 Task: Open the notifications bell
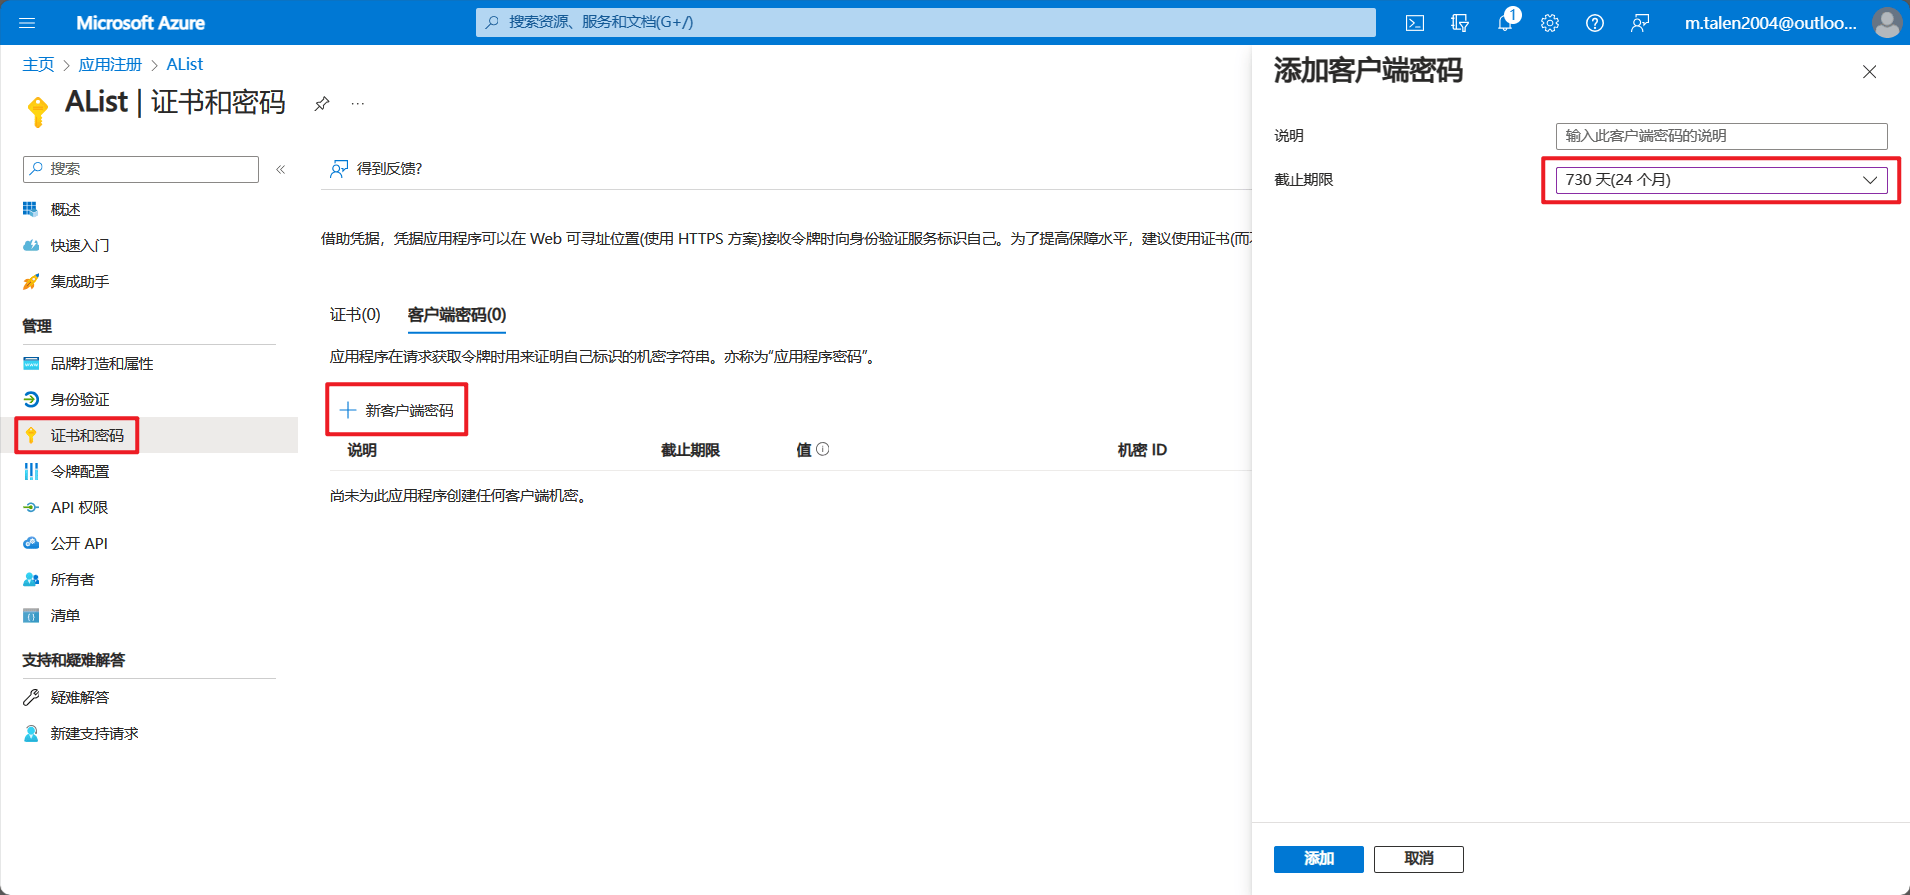(x=1505, y=23)
